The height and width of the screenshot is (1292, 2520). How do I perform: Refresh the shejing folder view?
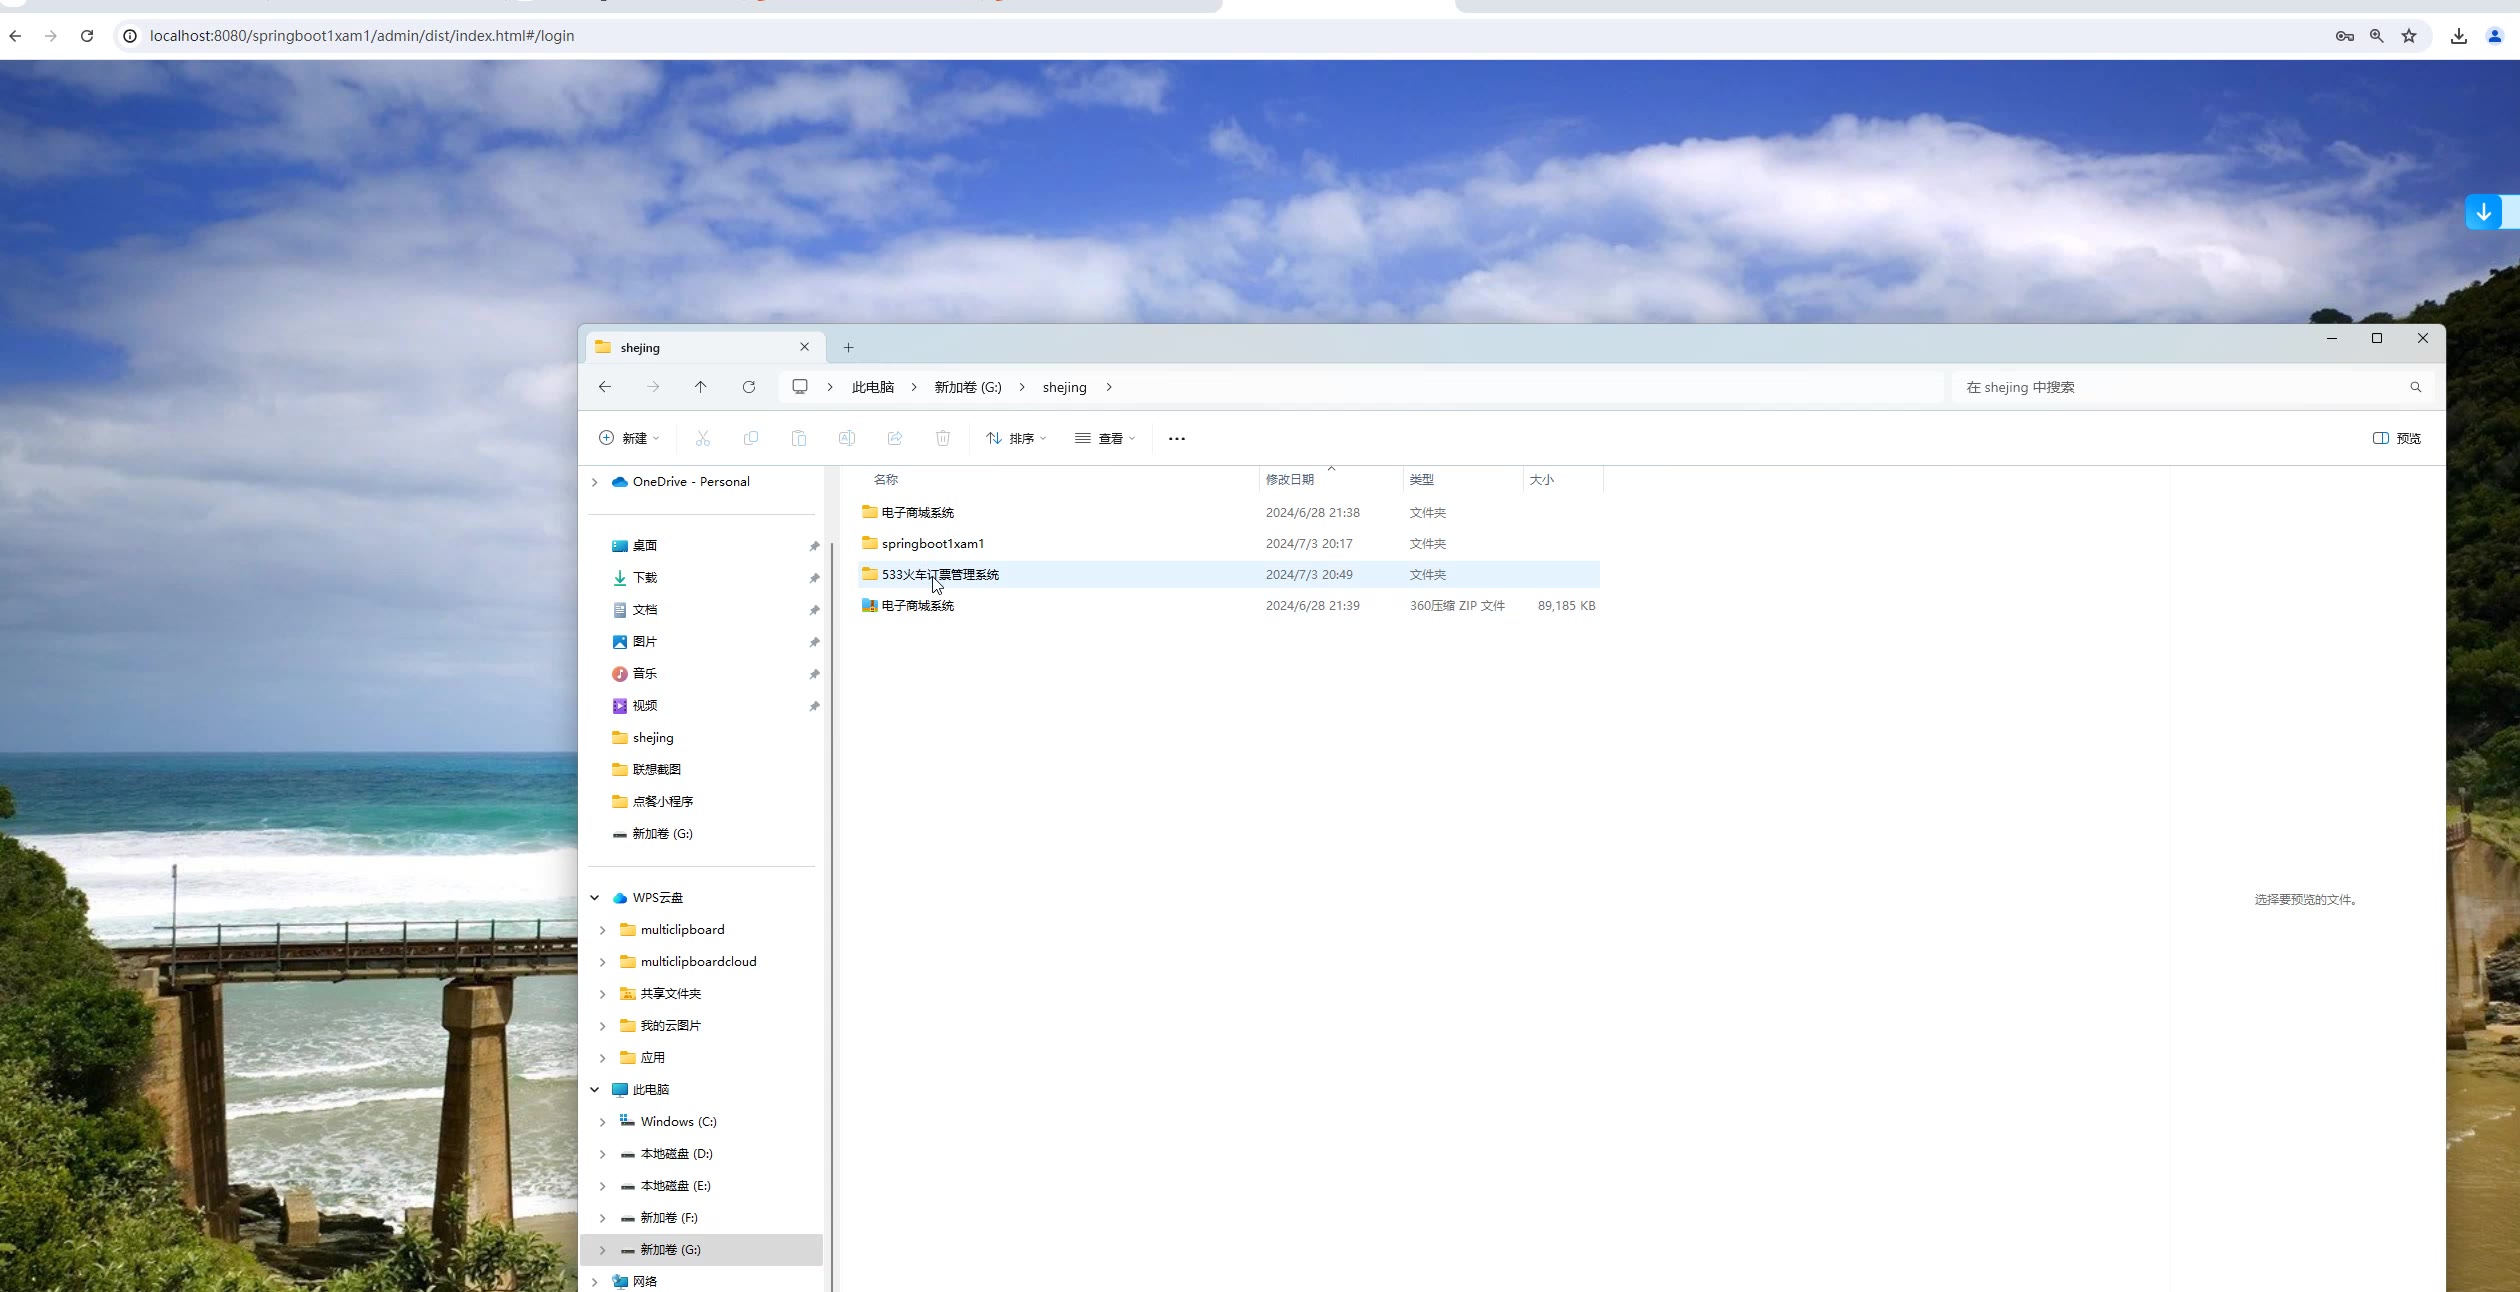click(749, 387)
